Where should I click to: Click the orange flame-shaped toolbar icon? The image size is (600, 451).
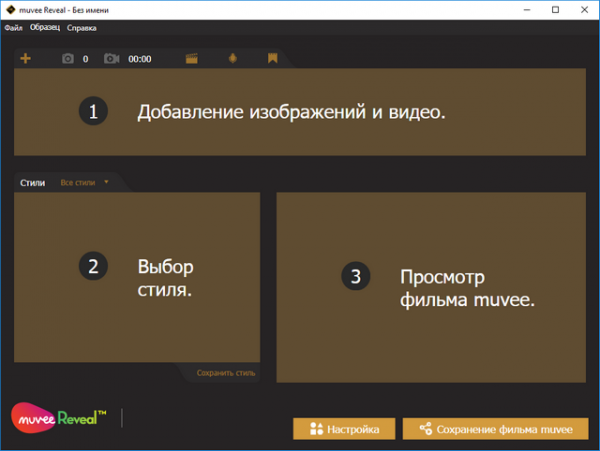233,59
